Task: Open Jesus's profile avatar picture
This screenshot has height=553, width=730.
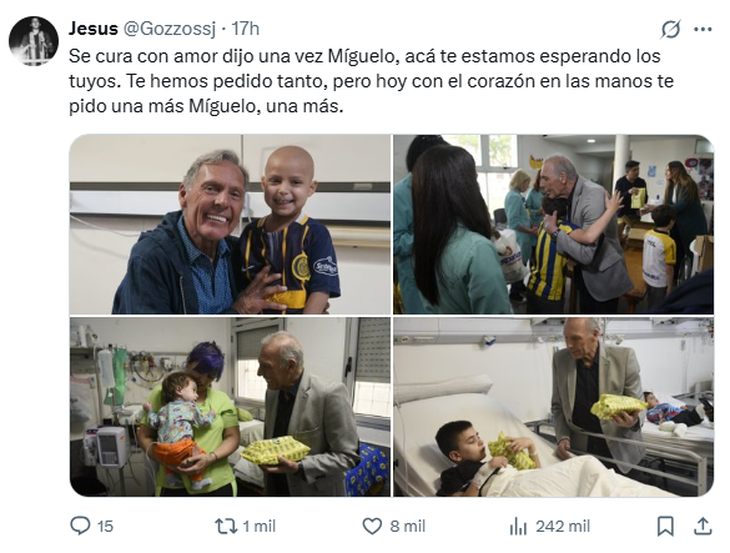Action: [x=34, y=41]
